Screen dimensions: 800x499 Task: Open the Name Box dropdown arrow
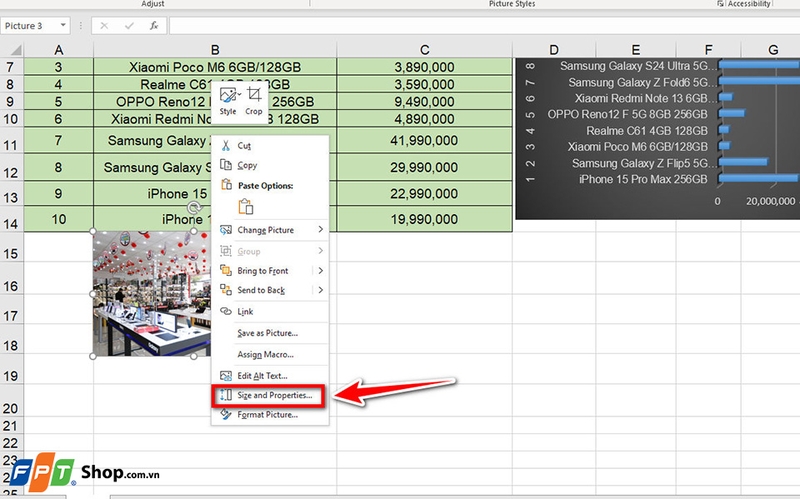(63, 26)
